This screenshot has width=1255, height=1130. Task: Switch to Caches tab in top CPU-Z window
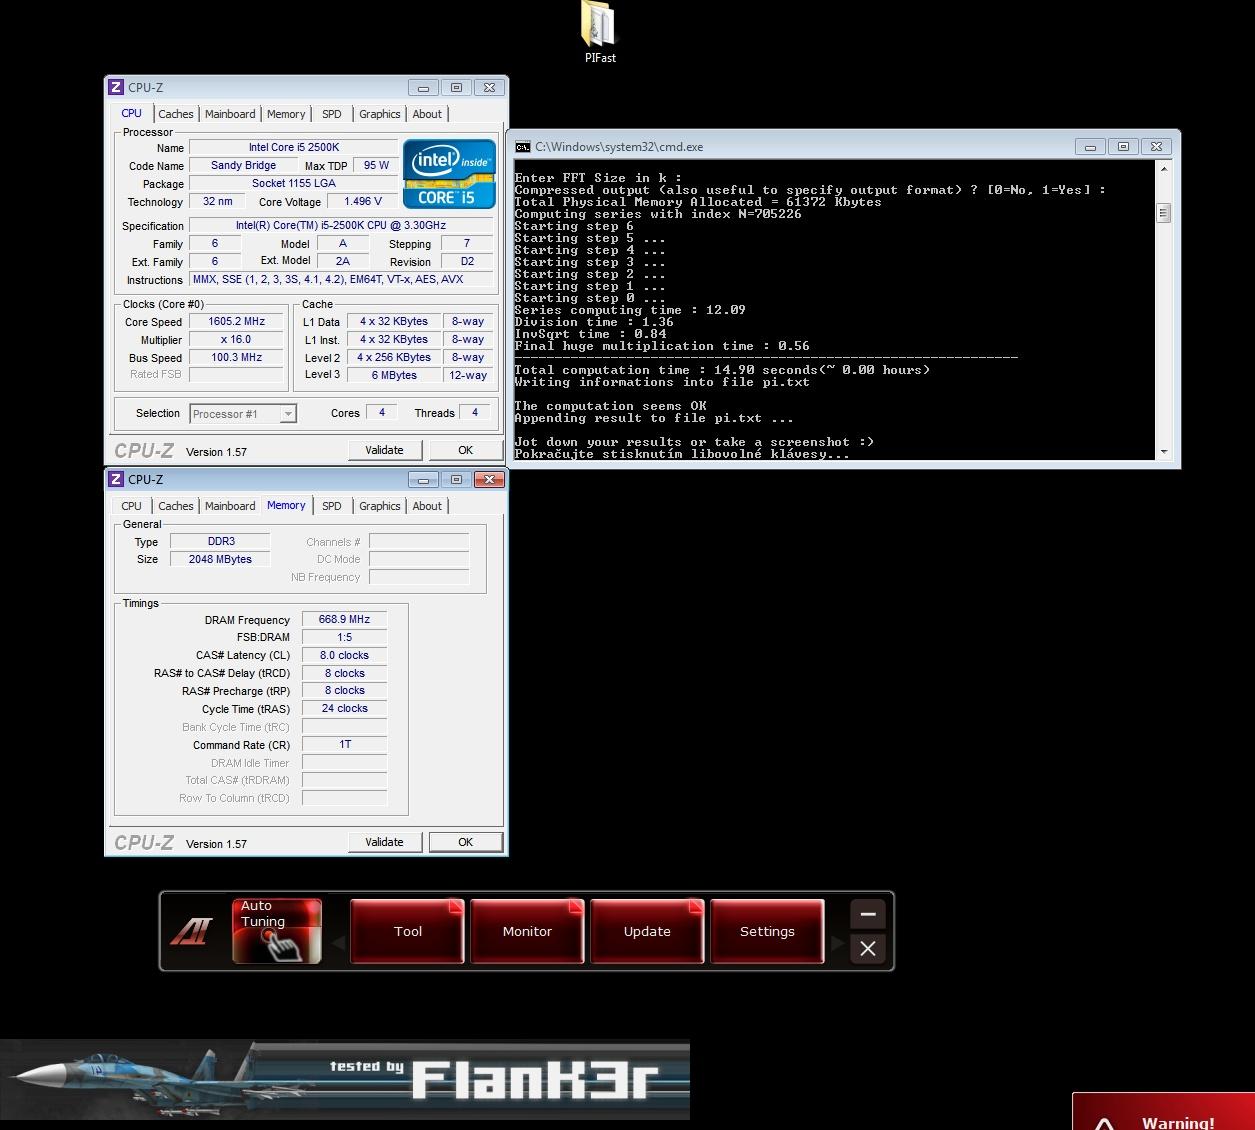click(175, 115)
